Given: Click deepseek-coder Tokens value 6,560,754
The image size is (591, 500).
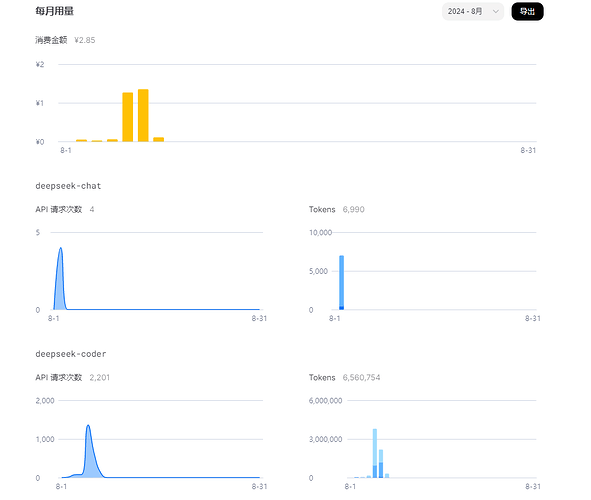Looking at the screenshot, I should pyautogui.click(x=361, y=378).
